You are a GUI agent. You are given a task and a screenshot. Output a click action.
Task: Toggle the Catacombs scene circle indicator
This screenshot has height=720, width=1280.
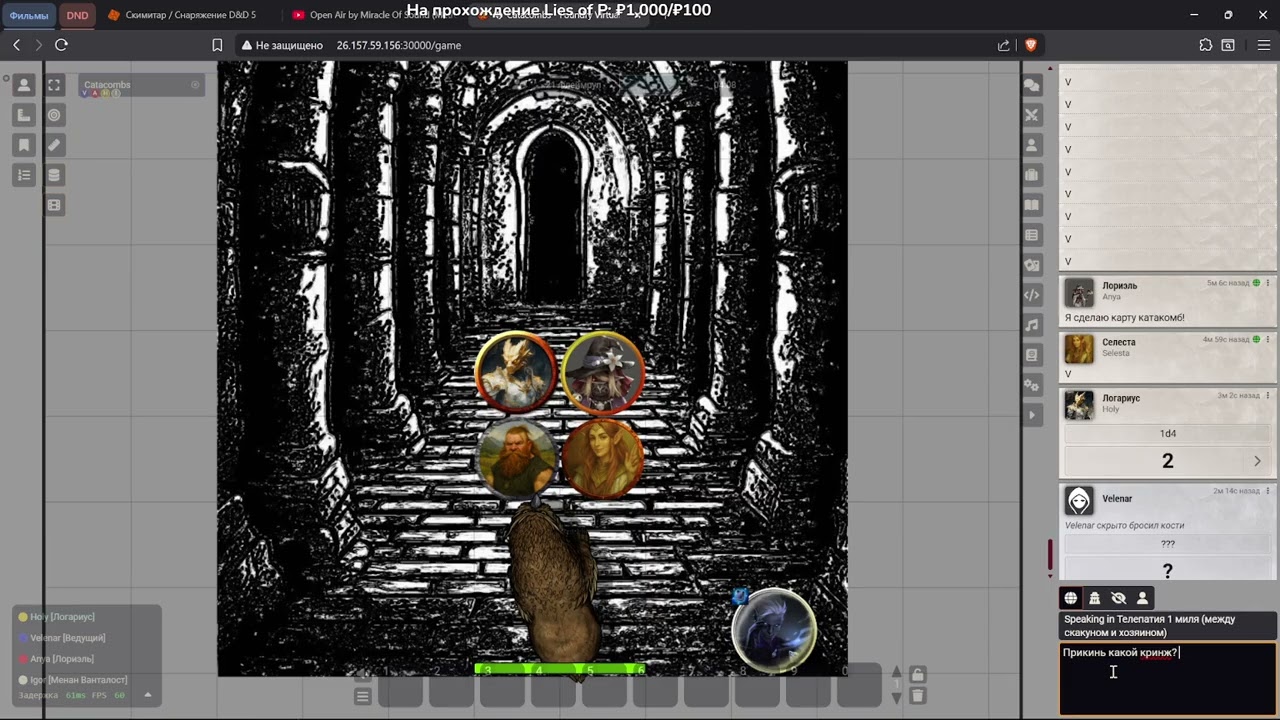tap(195, 85)
